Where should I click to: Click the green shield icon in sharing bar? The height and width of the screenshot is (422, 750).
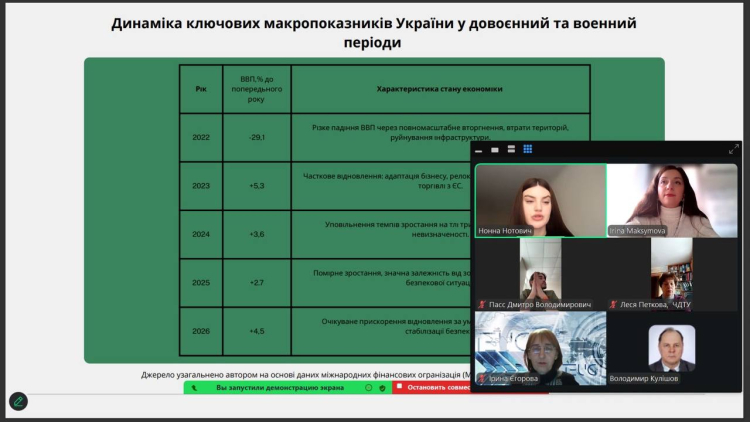click(x=382, y=387)
